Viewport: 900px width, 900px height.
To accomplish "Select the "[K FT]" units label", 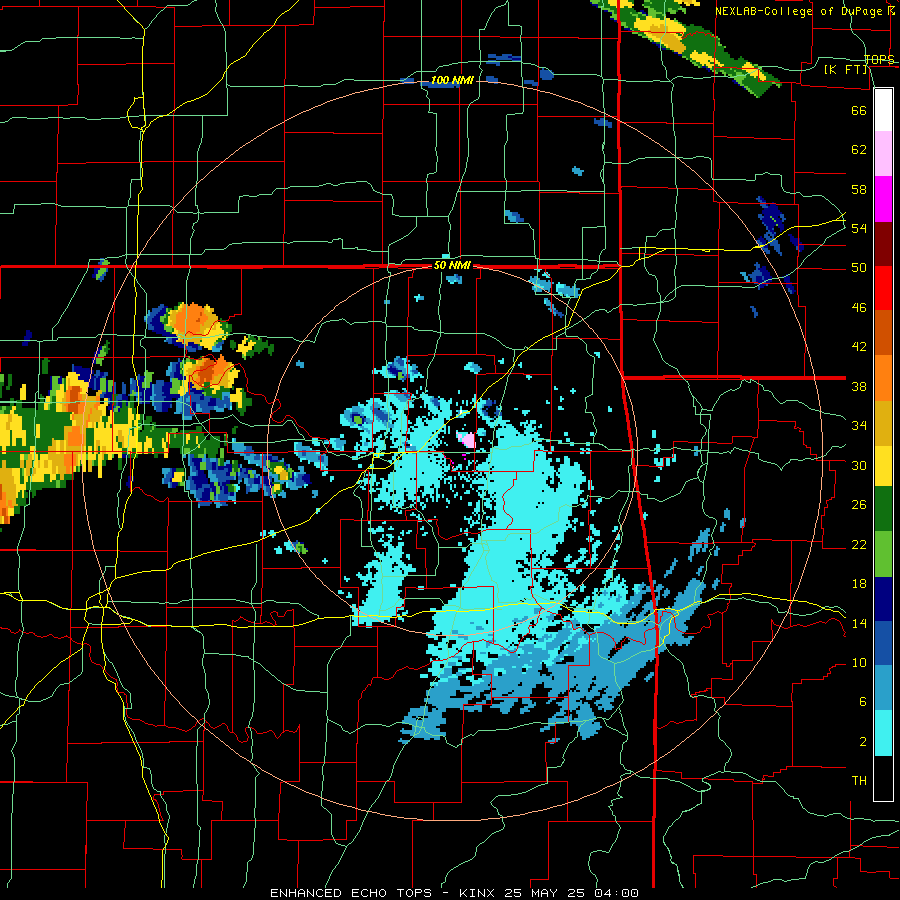I will pyautogui.click(x=845, y=69).
